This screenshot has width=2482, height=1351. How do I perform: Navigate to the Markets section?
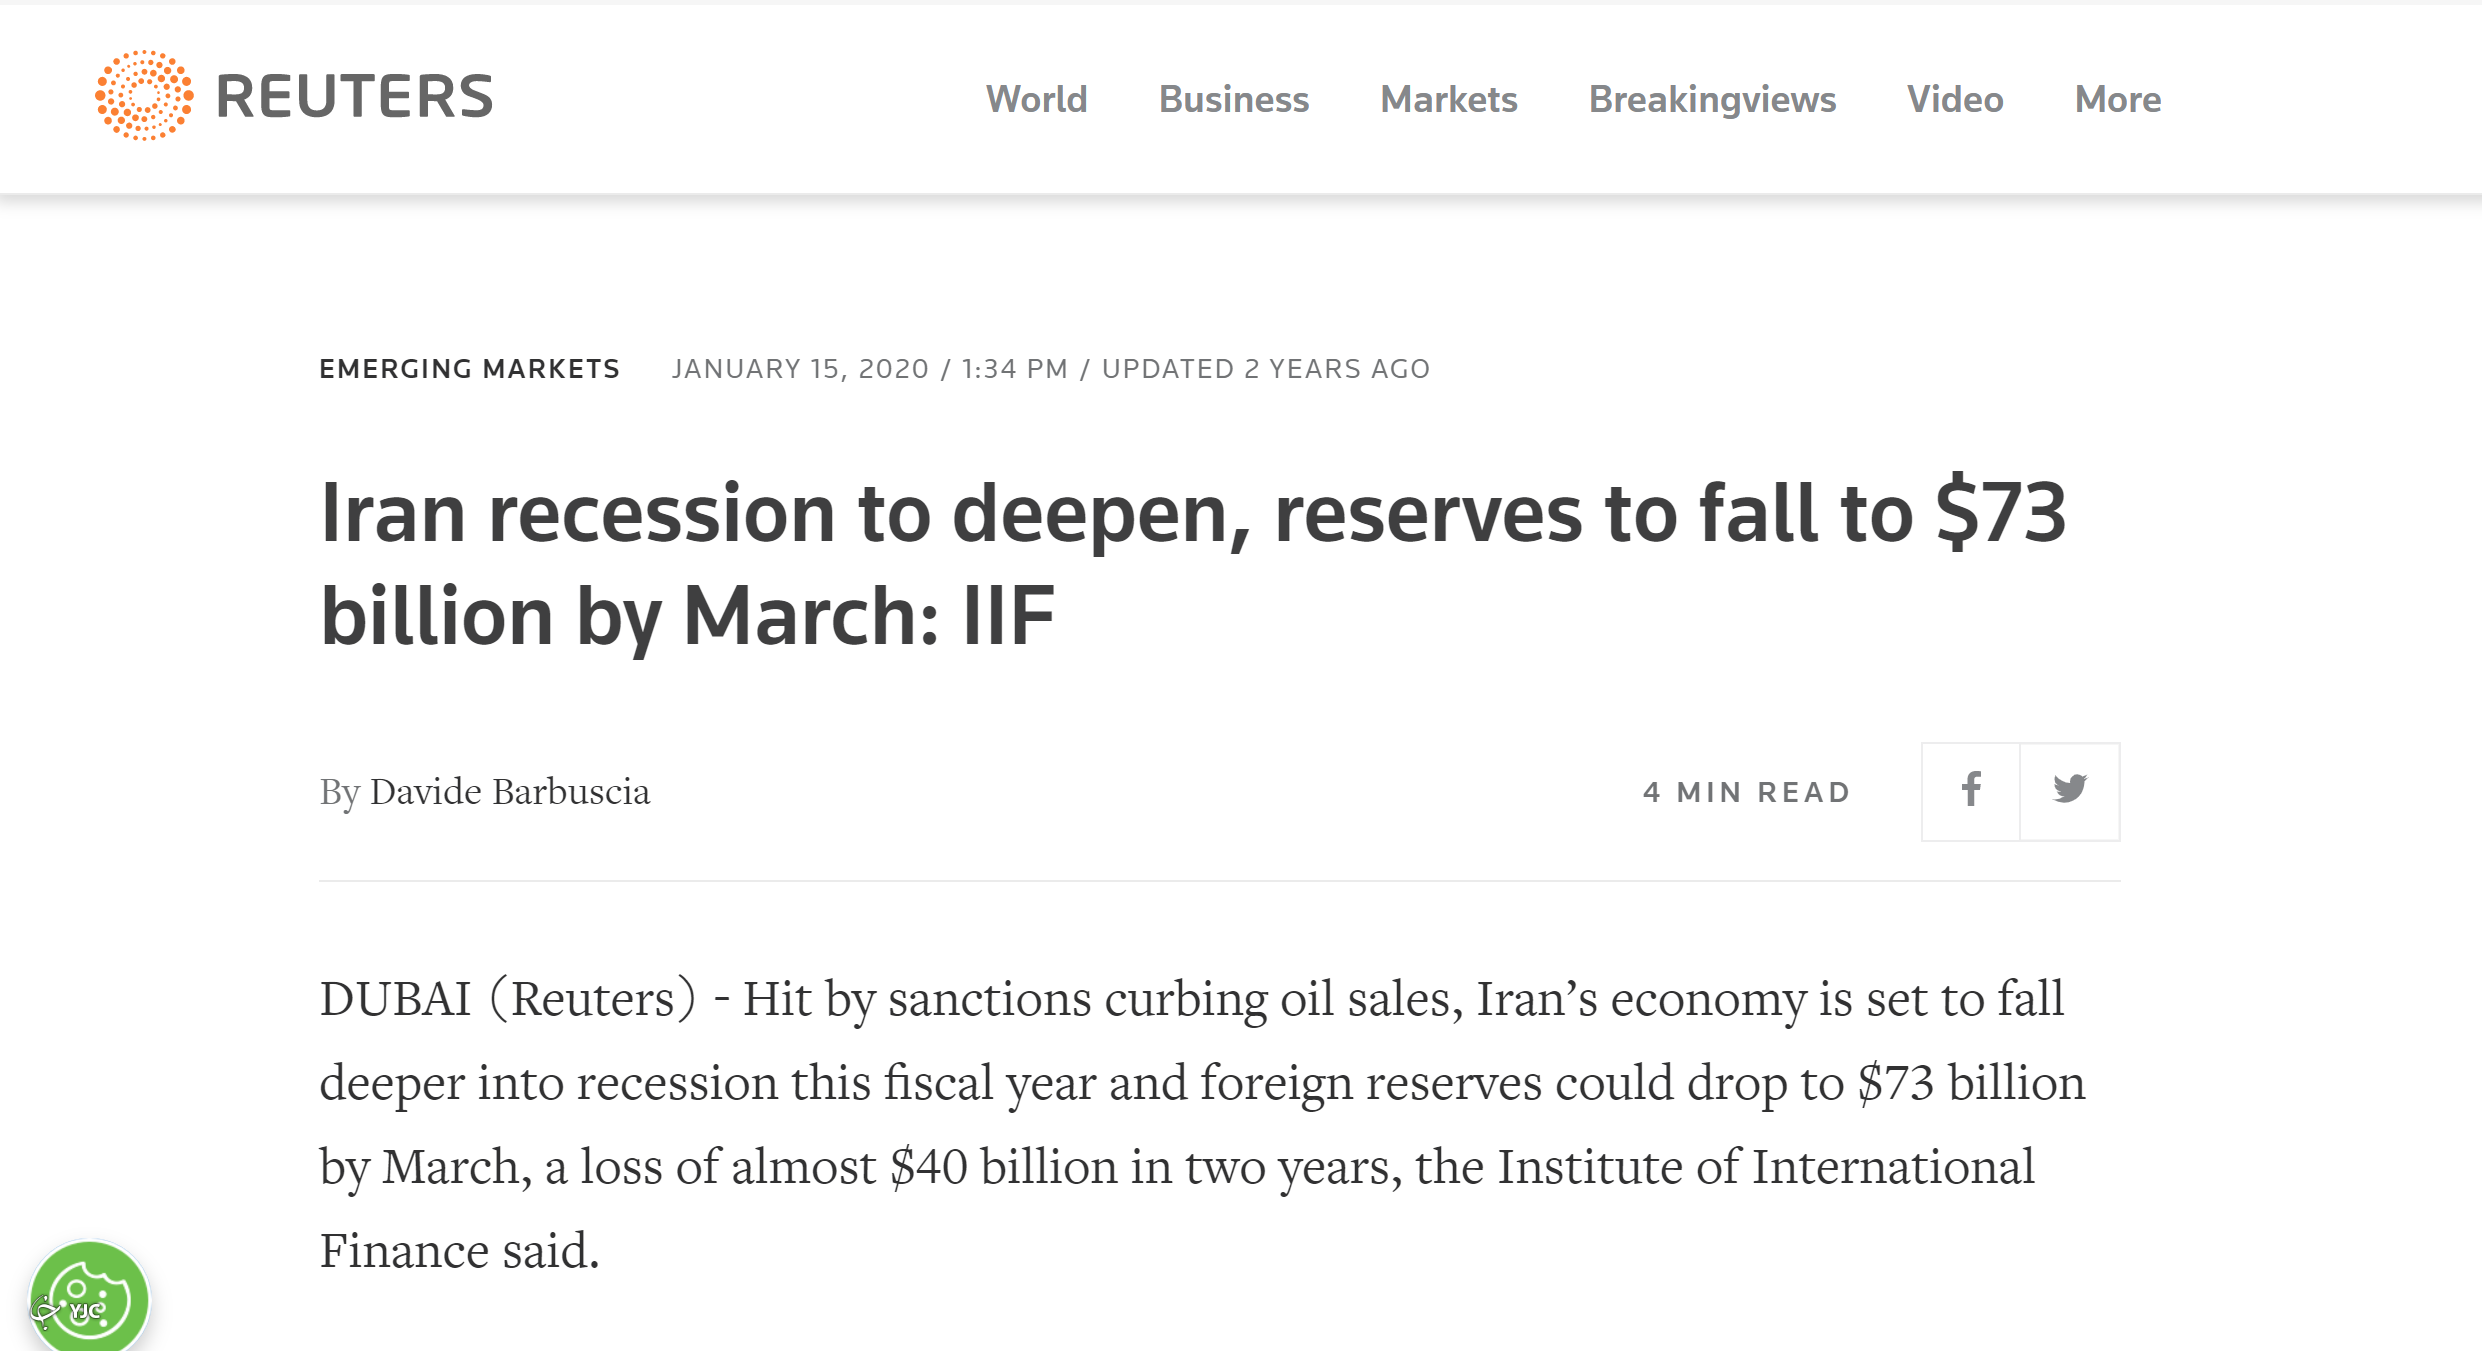[1448, 99]
